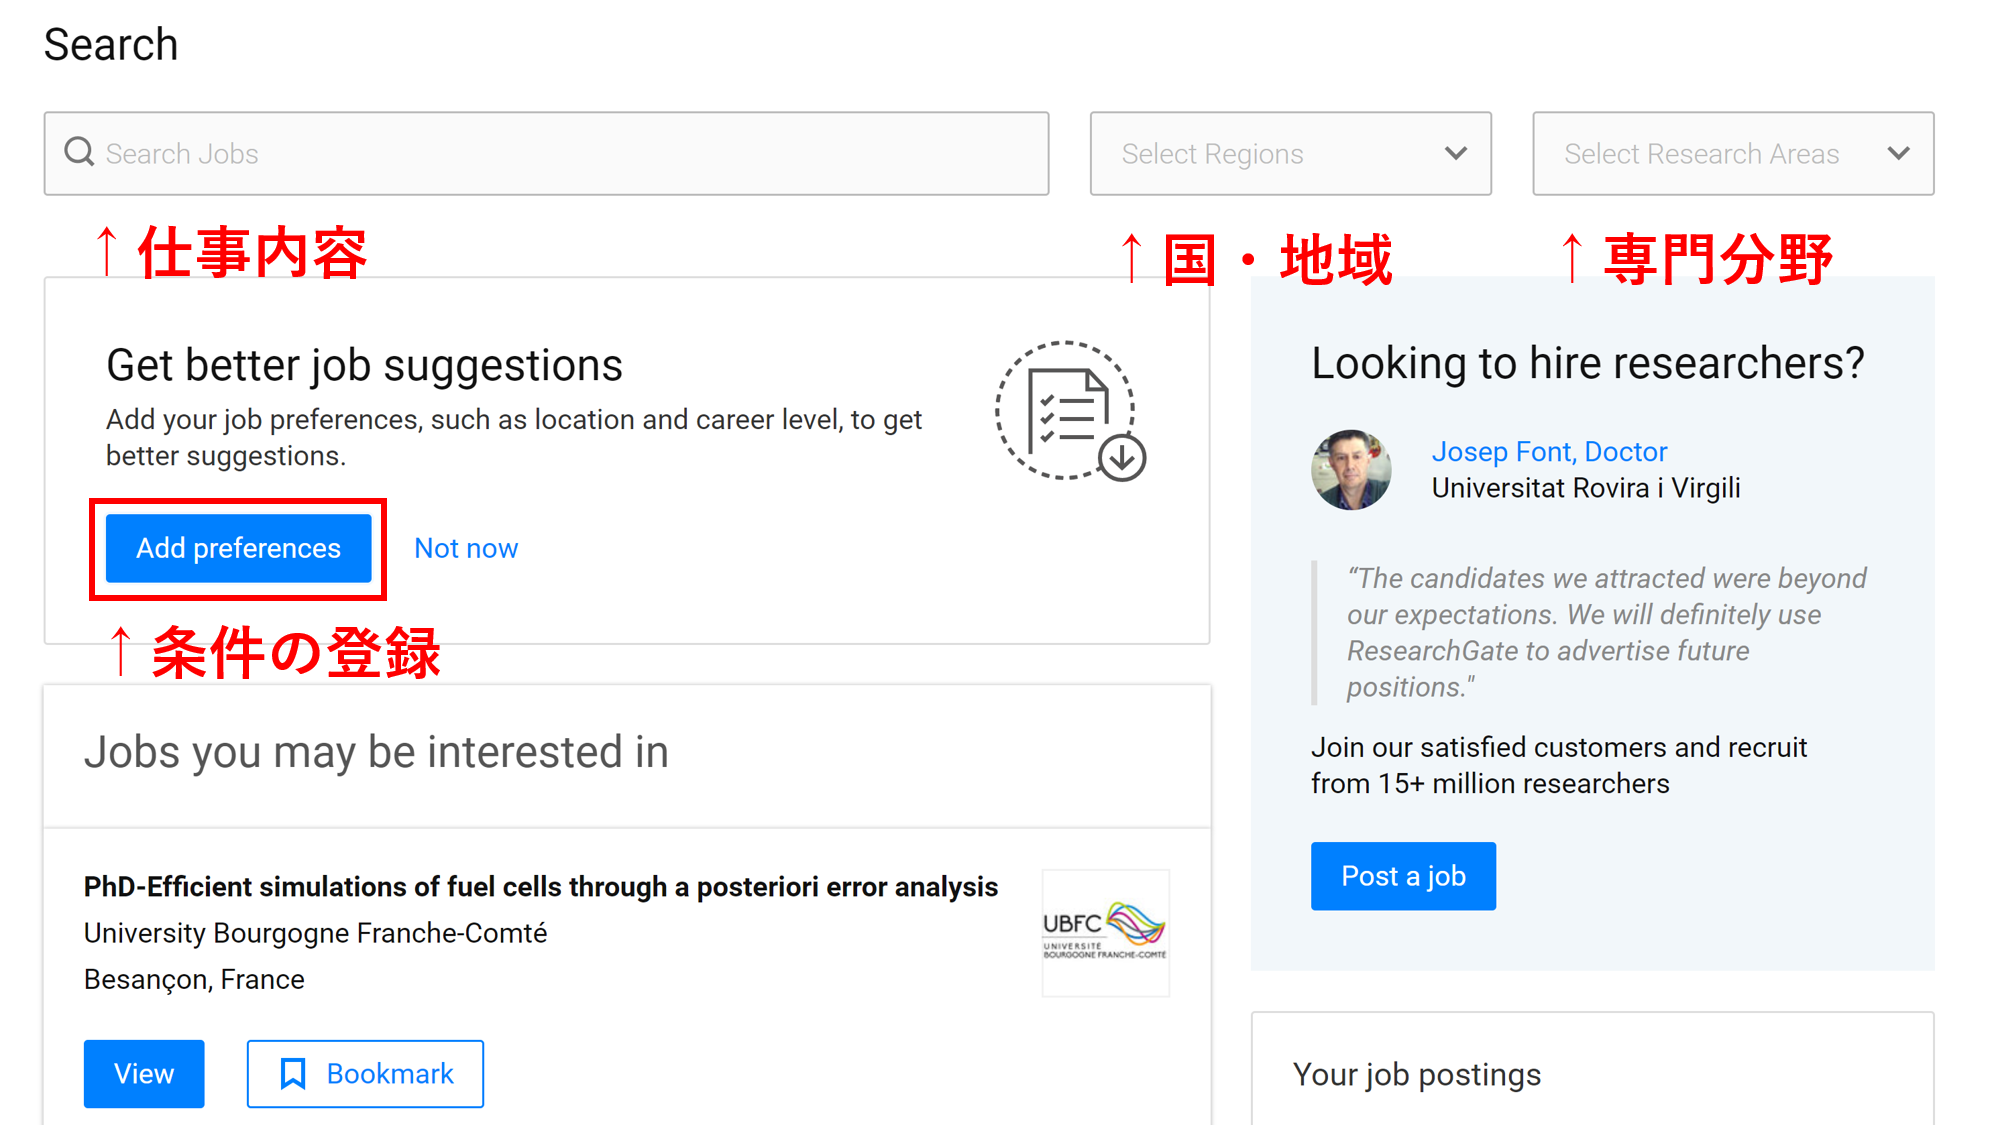The width and height of the screenshot is (1990, 1125).
Task: Click the bookmark icon next to Bookmark label
Action: (293, 1073)
